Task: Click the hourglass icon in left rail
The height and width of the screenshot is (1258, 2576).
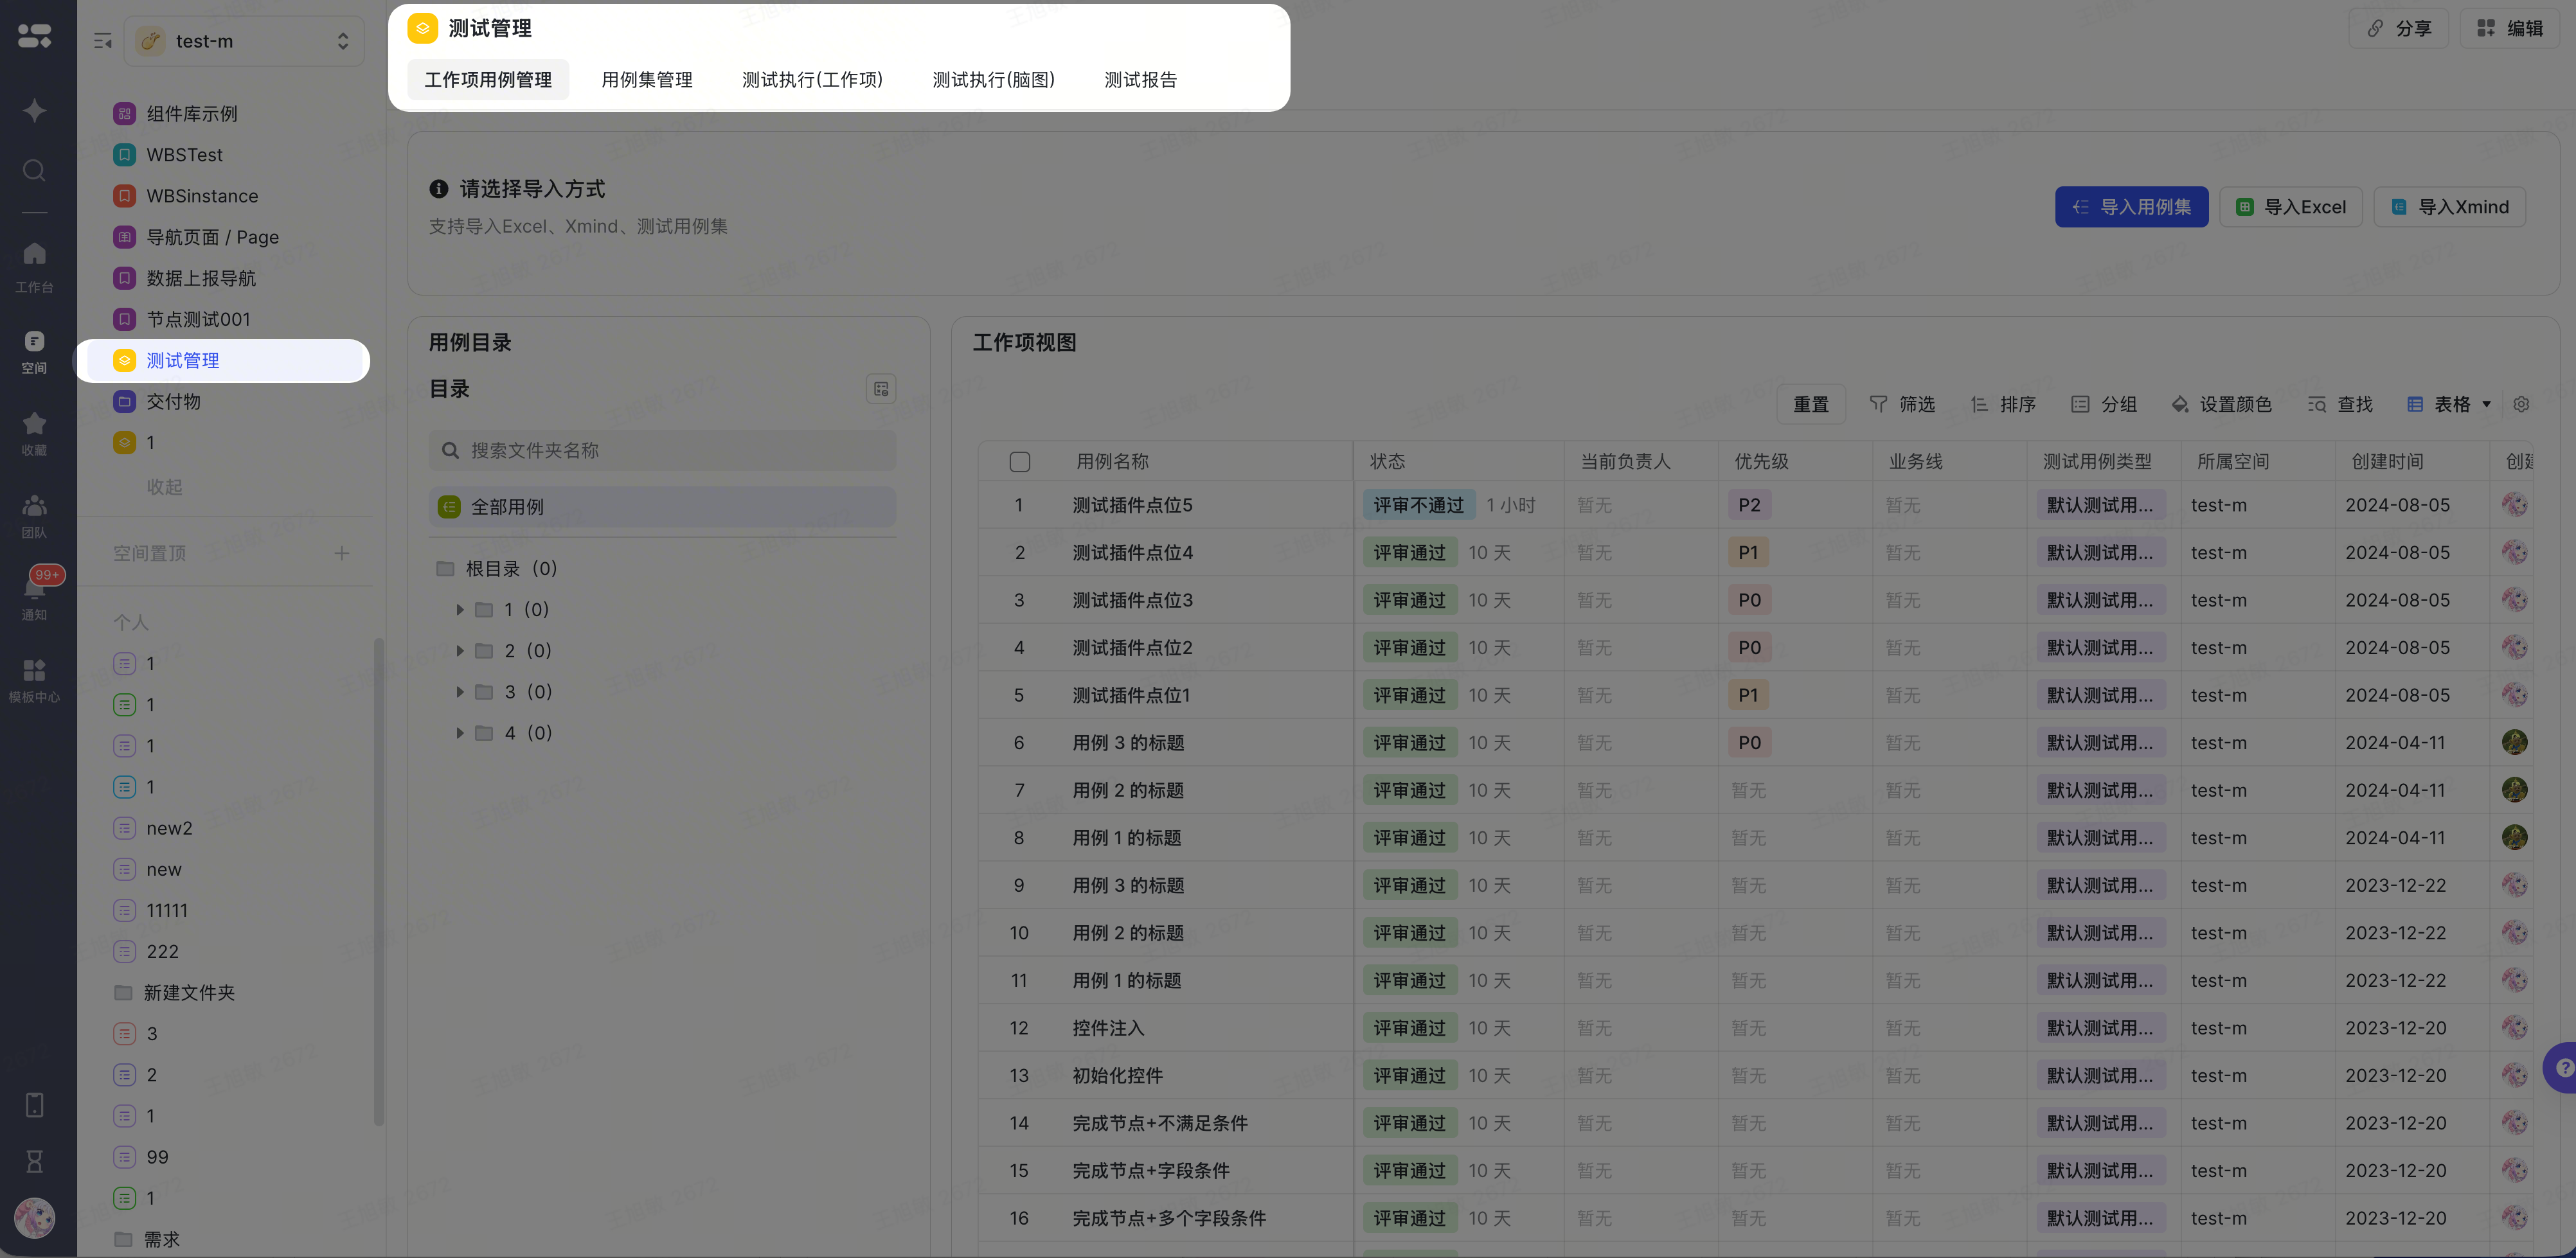Action: [x=34, y=1161]
